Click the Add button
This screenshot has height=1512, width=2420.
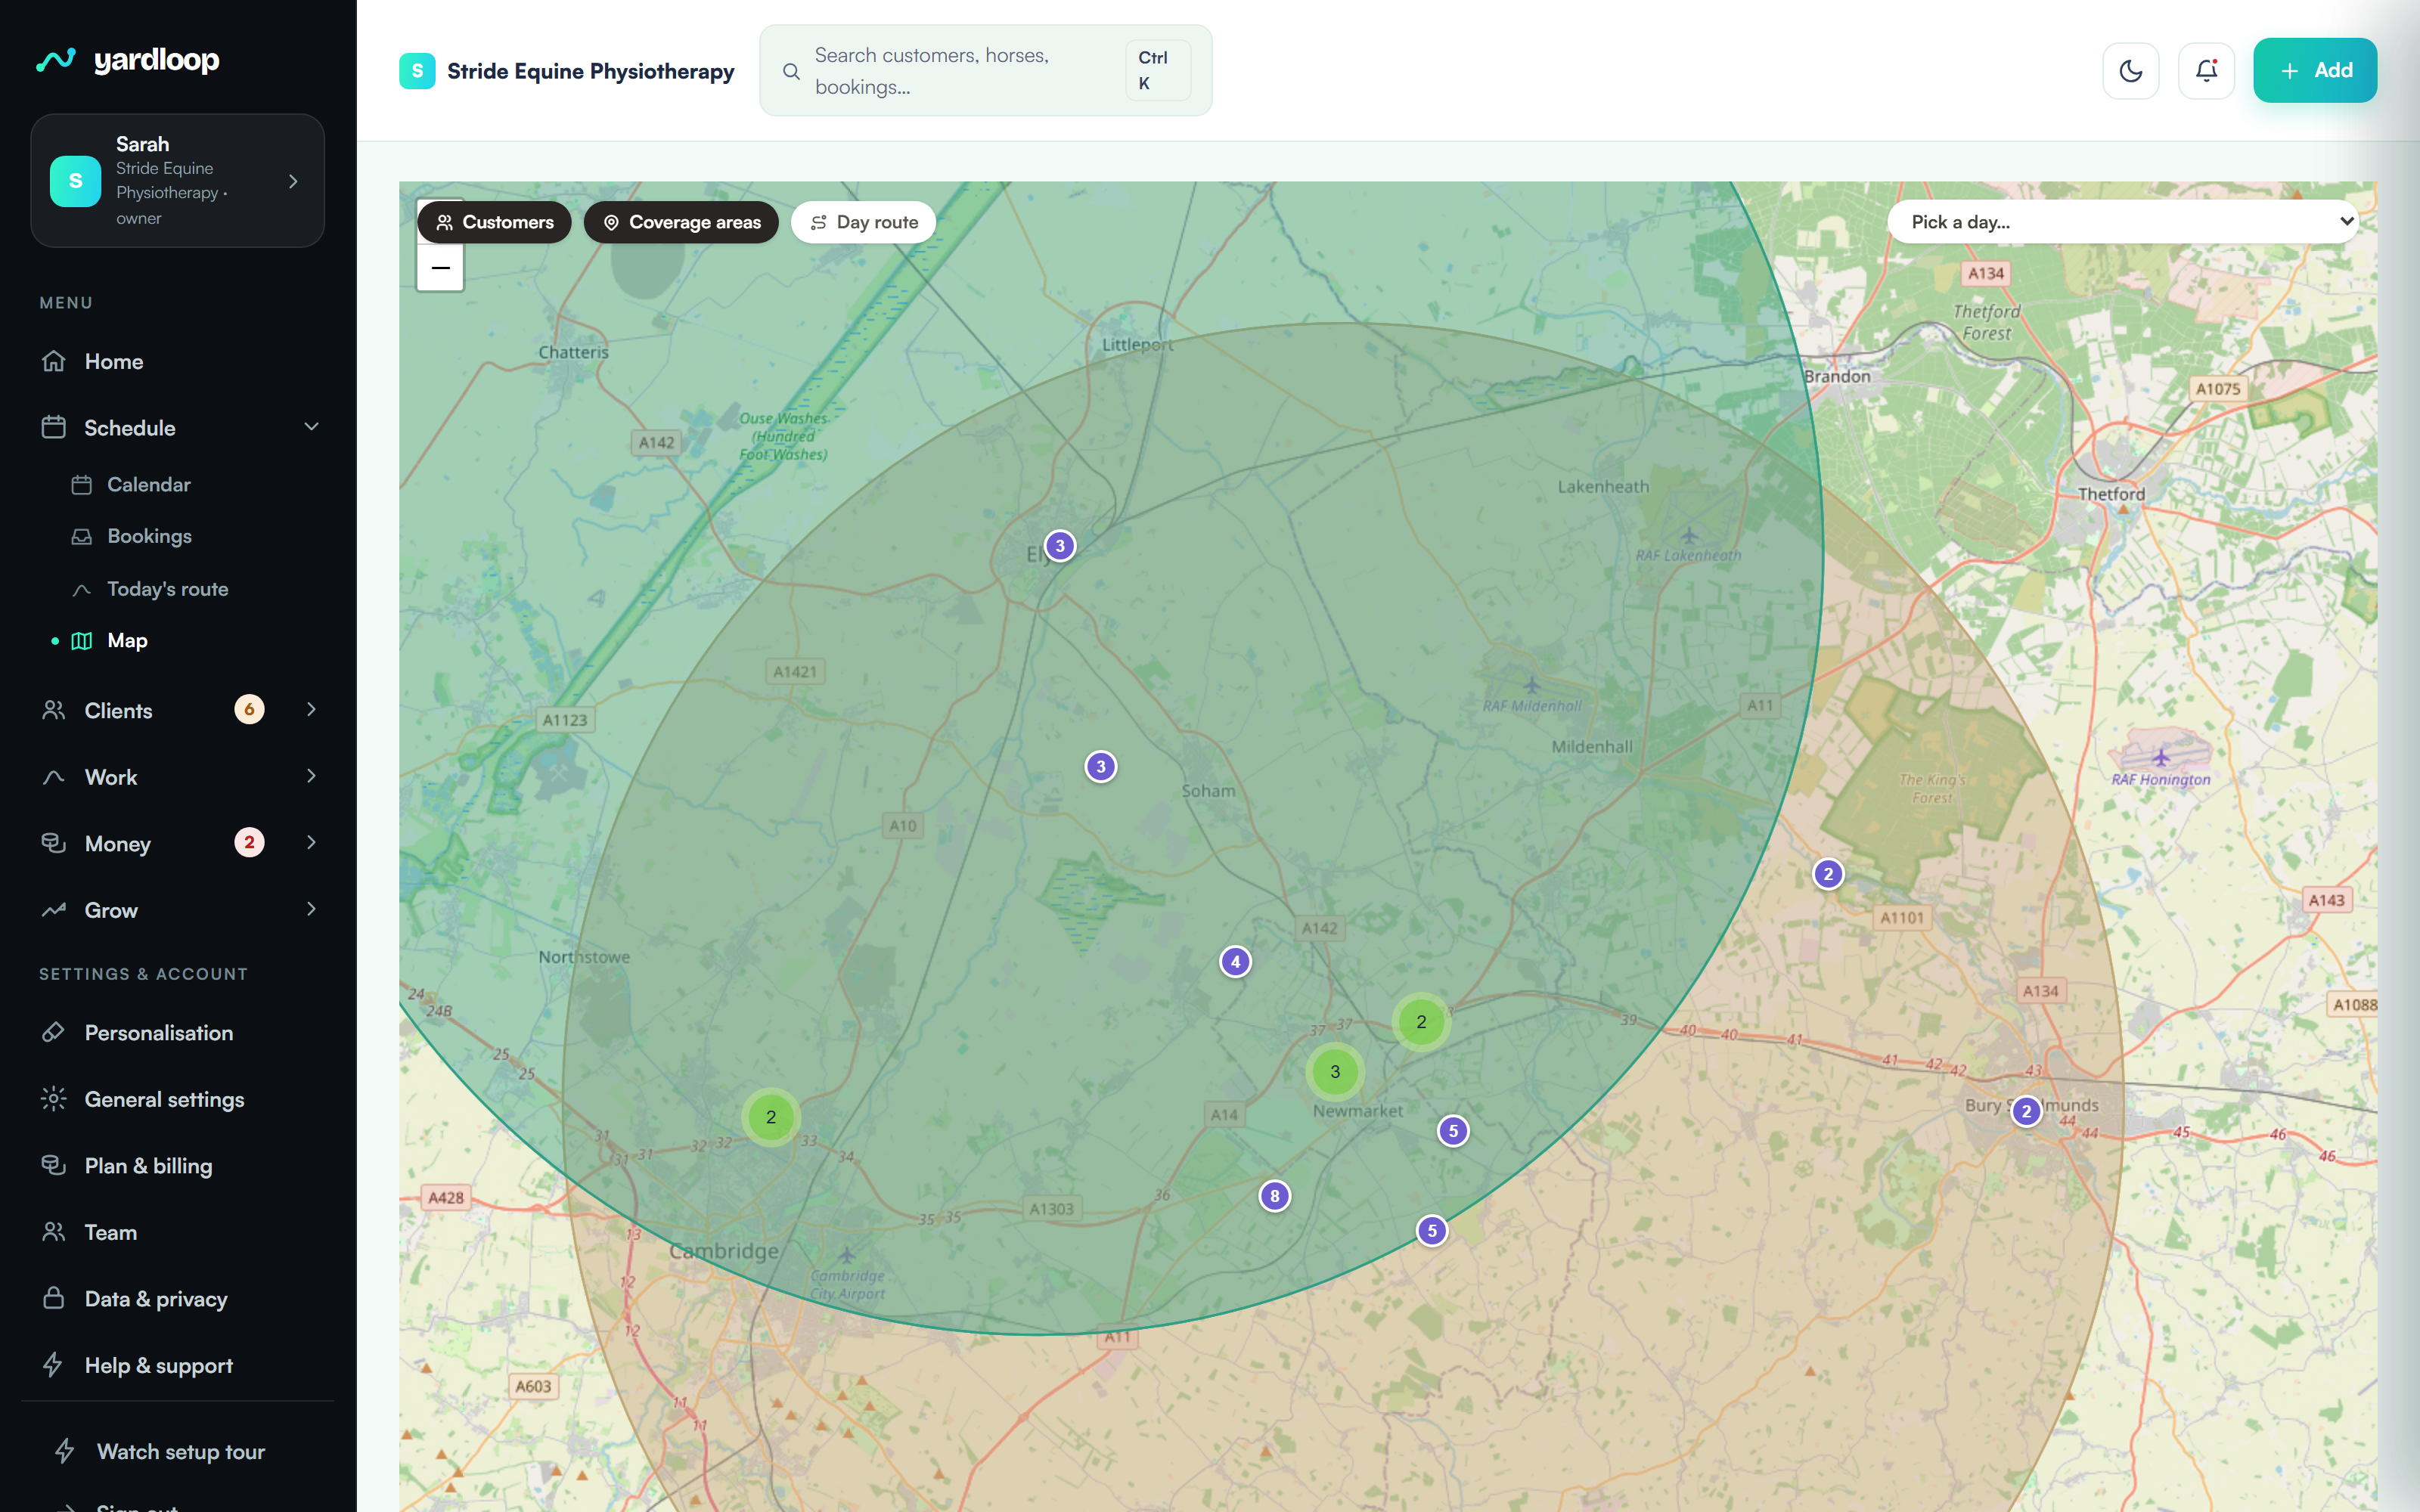pyautogui.click(x=2315, y=70)
